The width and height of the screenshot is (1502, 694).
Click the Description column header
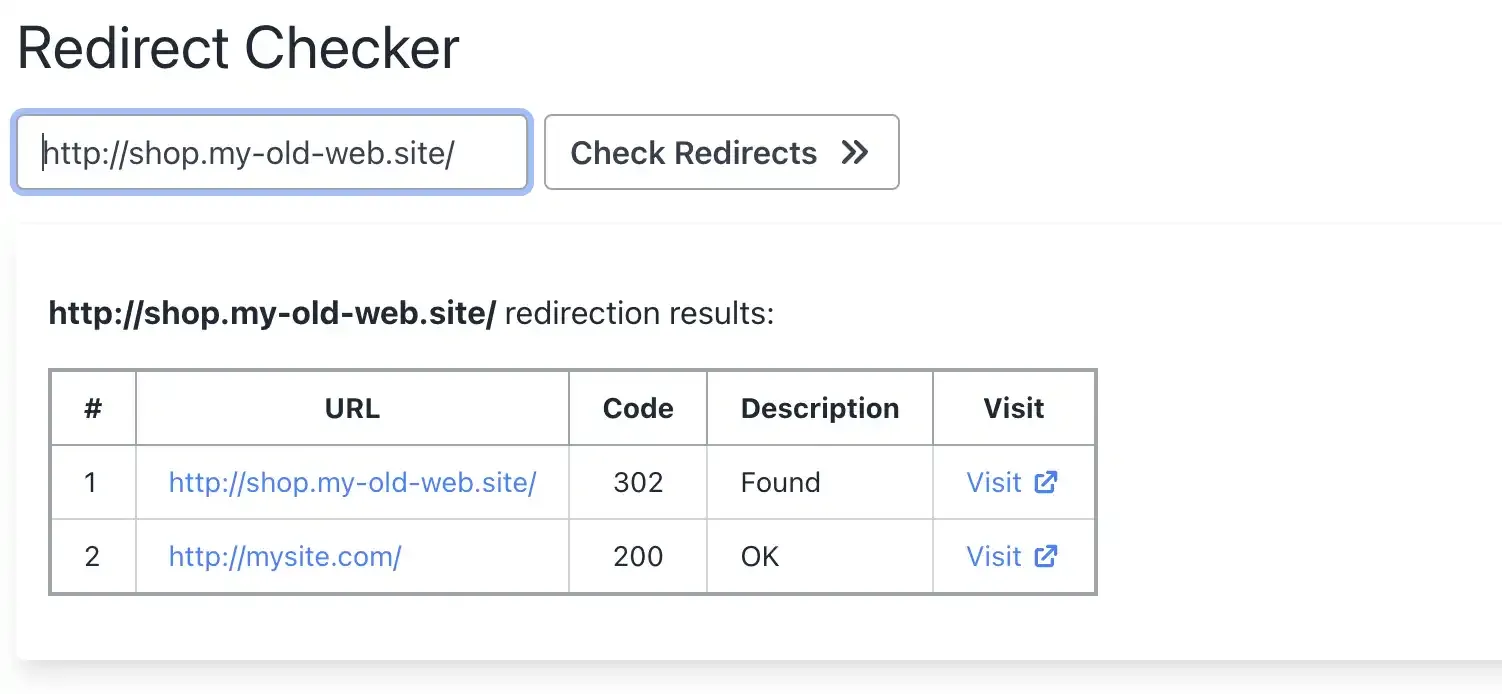pyautogui.click(x=819, y=408)
